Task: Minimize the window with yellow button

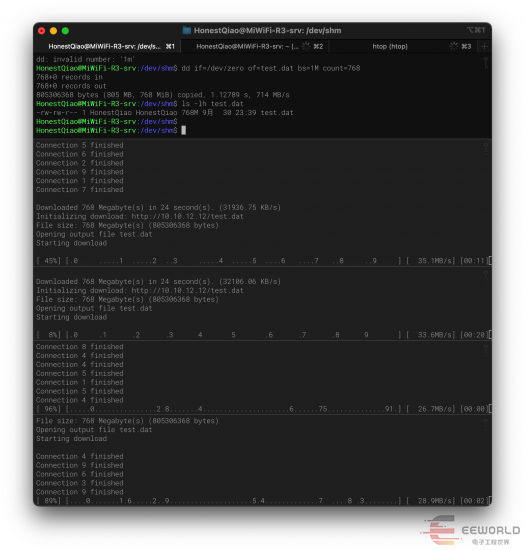Action: click(53, 31)
